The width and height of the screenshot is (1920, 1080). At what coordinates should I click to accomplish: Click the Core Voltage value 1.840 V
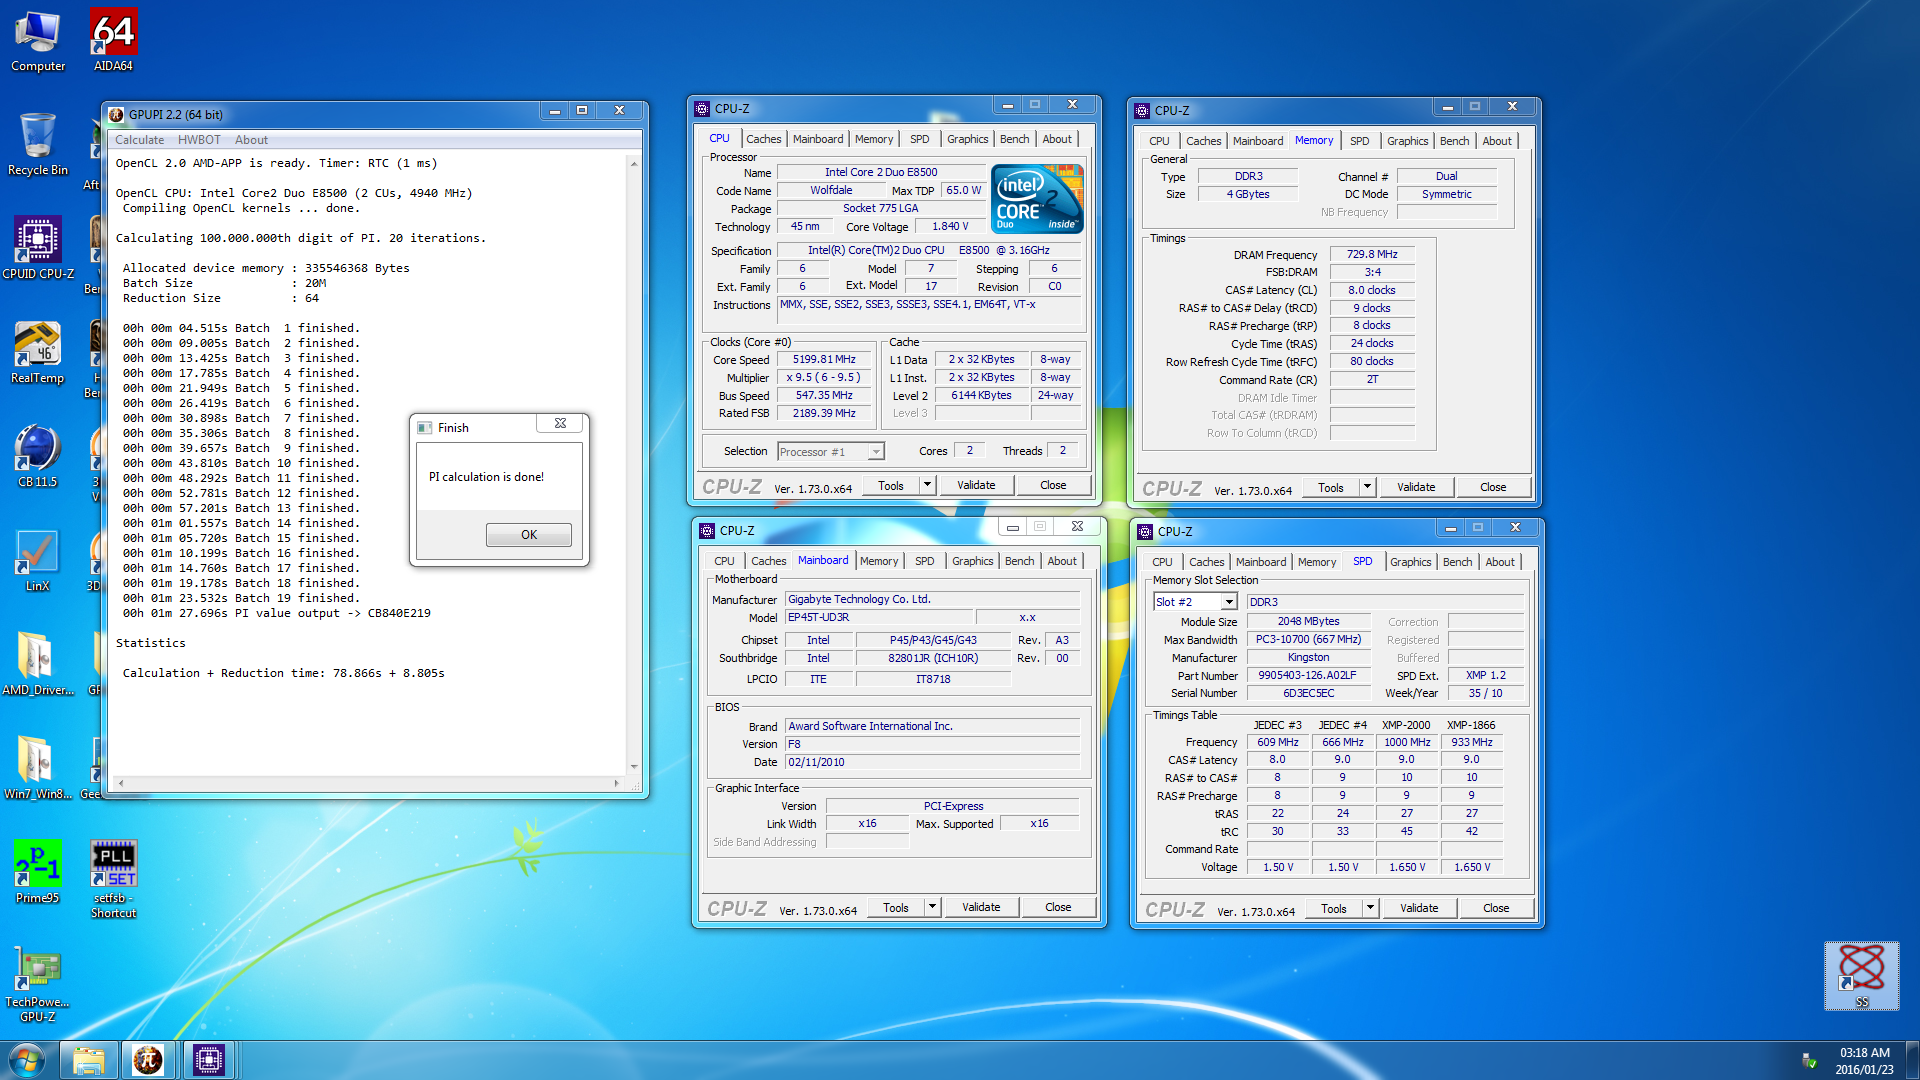949,226
